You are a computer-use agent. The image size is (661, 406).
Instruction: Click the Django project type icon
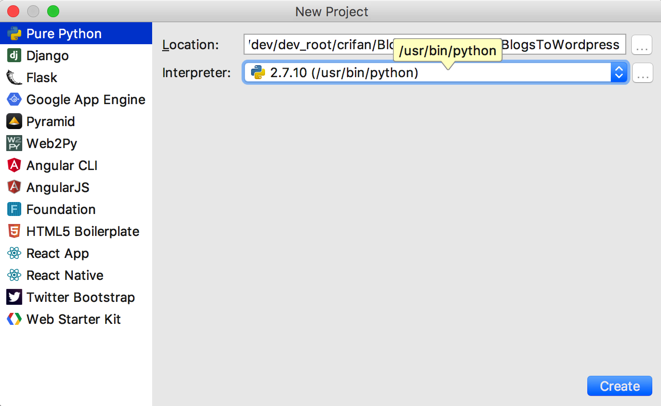coord(14,56)
